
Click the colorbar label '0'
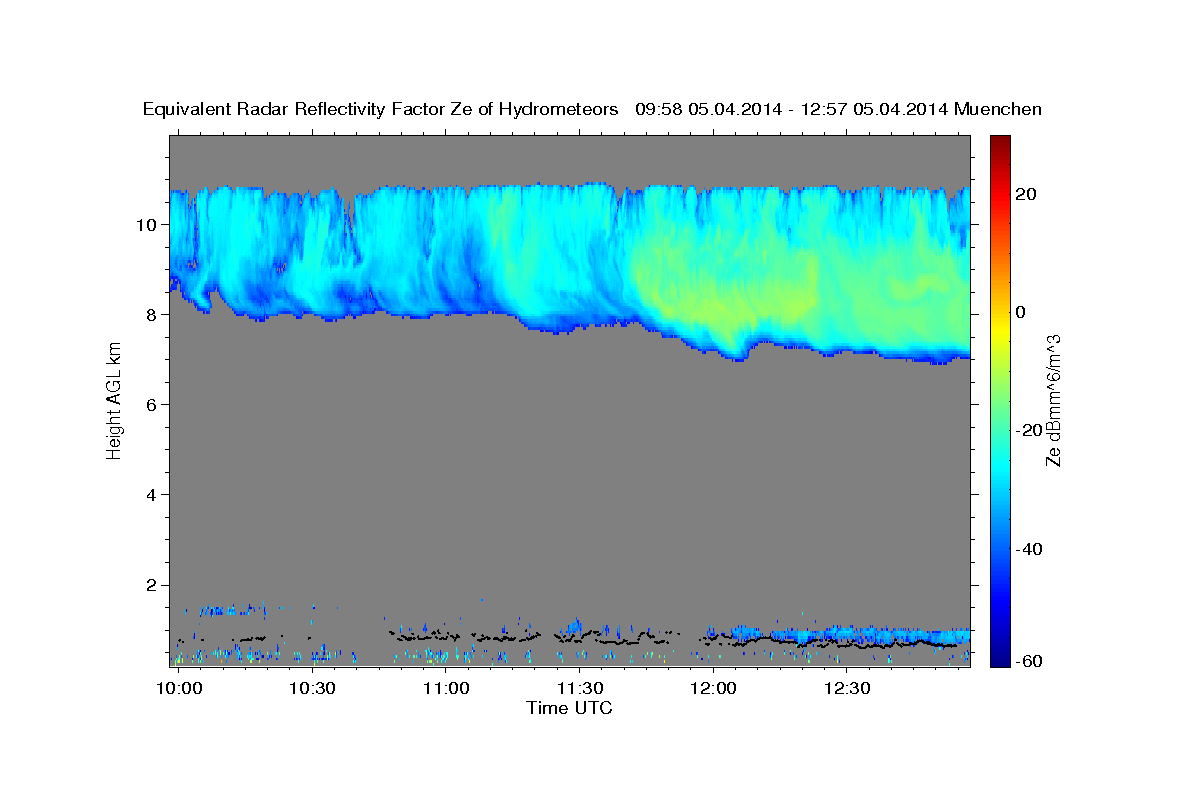tap(1021, 312)
